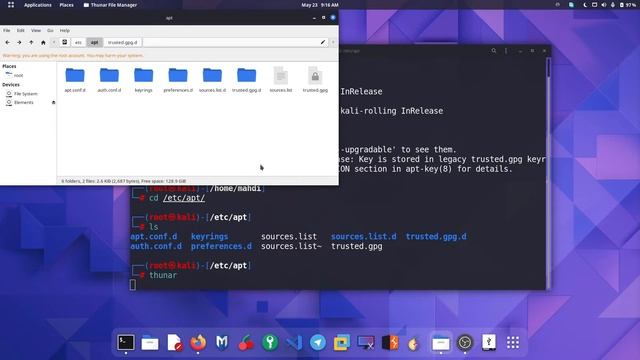This screenshot has width=640, height=360.
Task: Click 'Thunar File Manager' in top panel
Action: point(110,5)
